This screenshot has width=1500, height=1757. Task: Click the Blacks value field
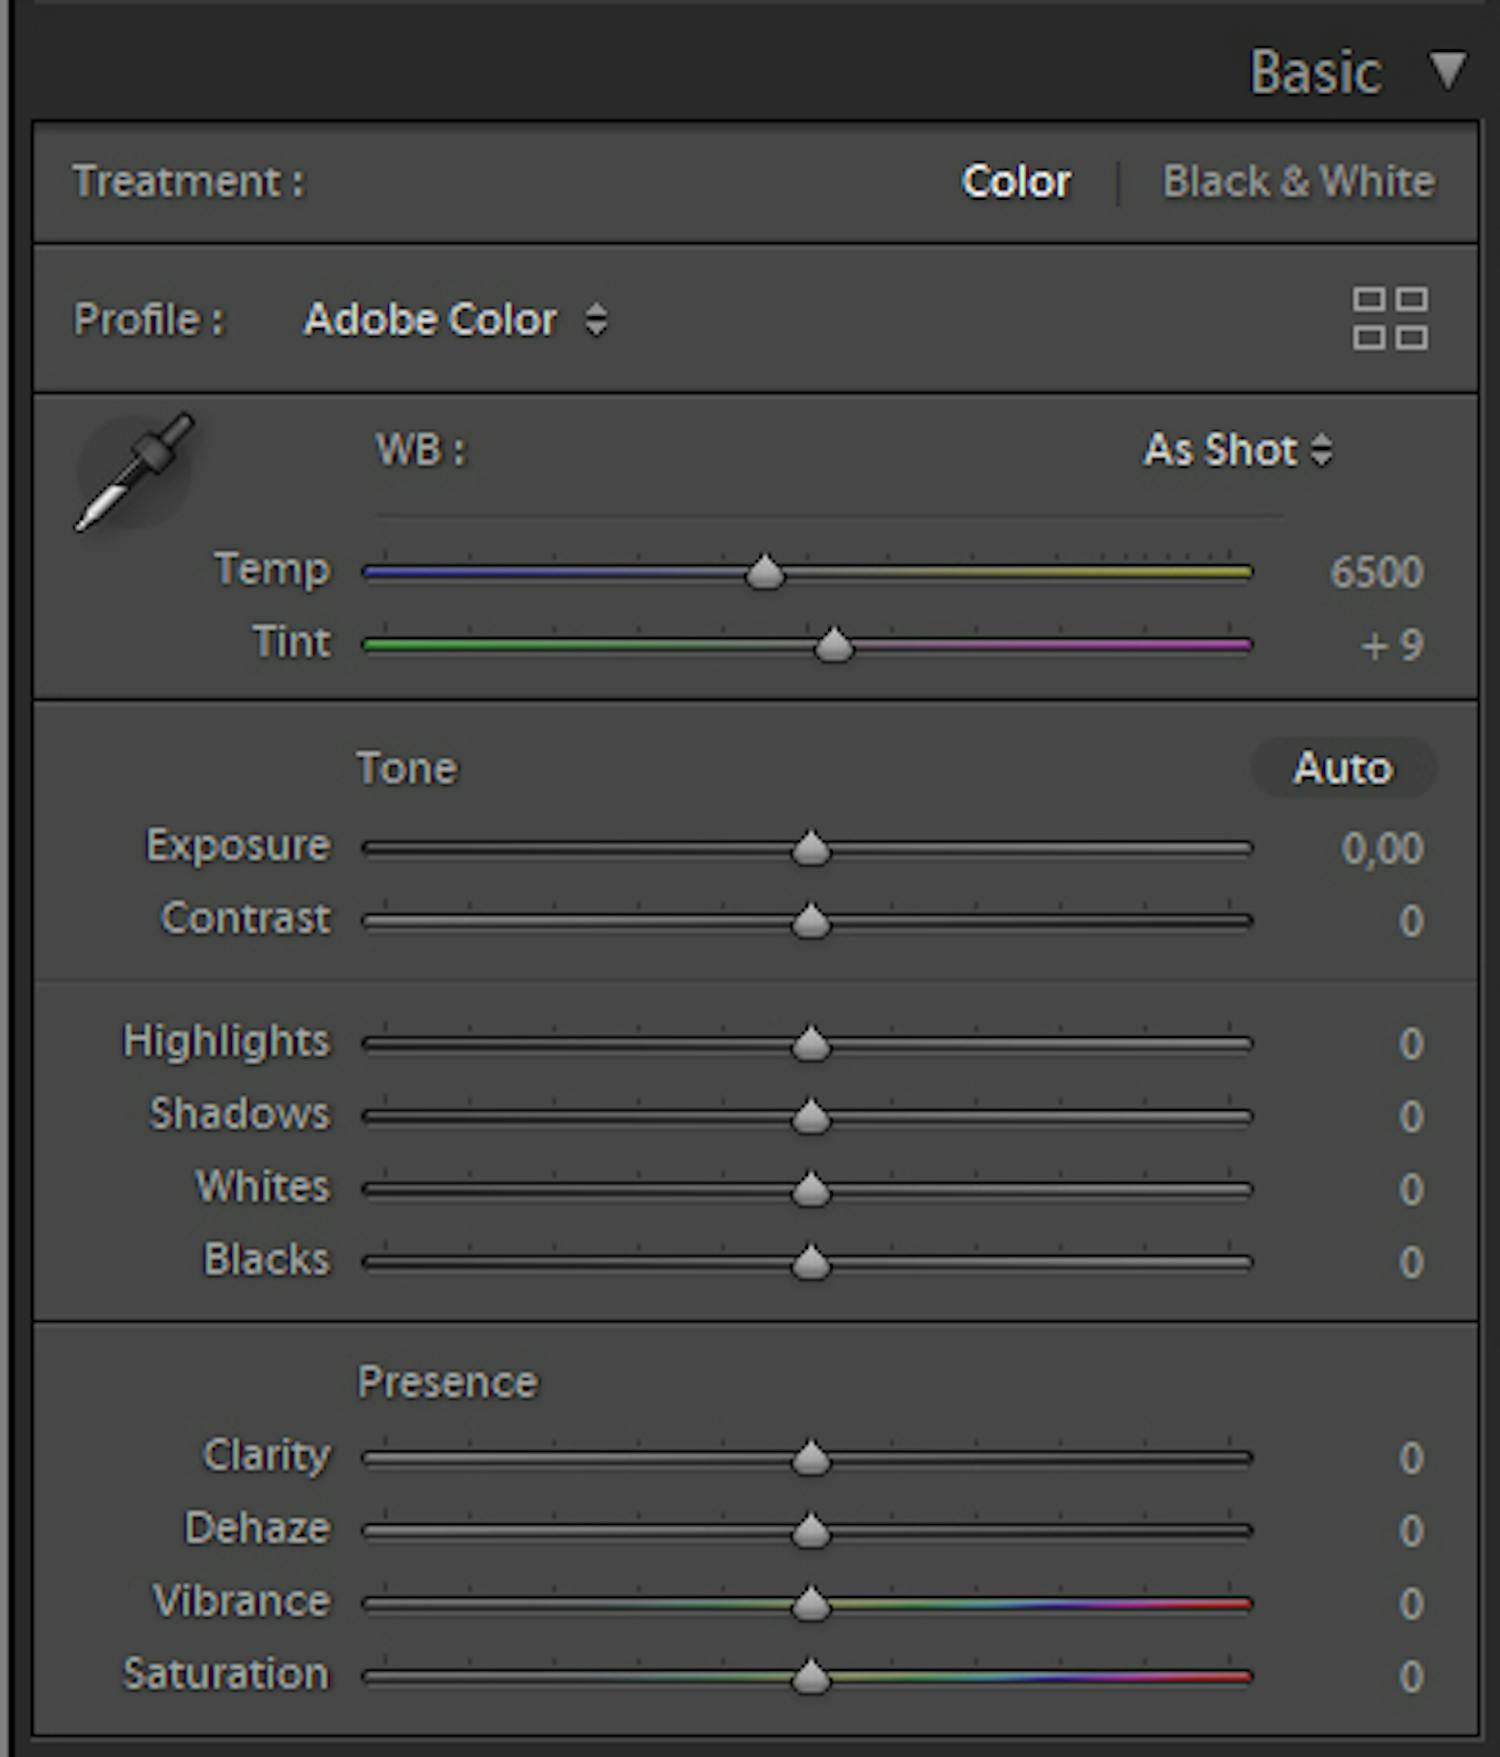[x=1411, y=1263]
